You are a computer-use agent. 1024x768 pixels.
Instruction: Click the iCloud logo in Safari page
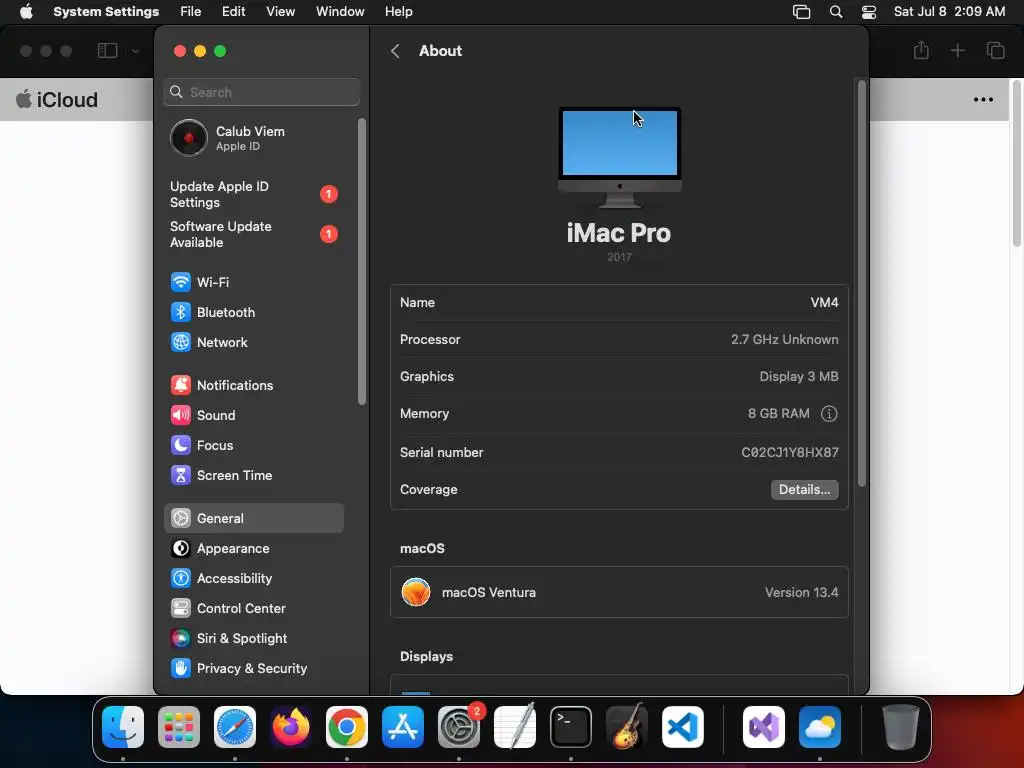click(x=57, y=100)
